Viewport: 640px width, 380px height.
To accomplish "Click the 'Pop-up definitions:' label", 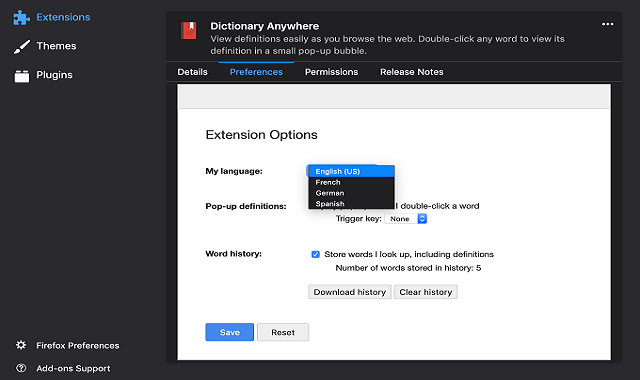I will coord(246,206).
